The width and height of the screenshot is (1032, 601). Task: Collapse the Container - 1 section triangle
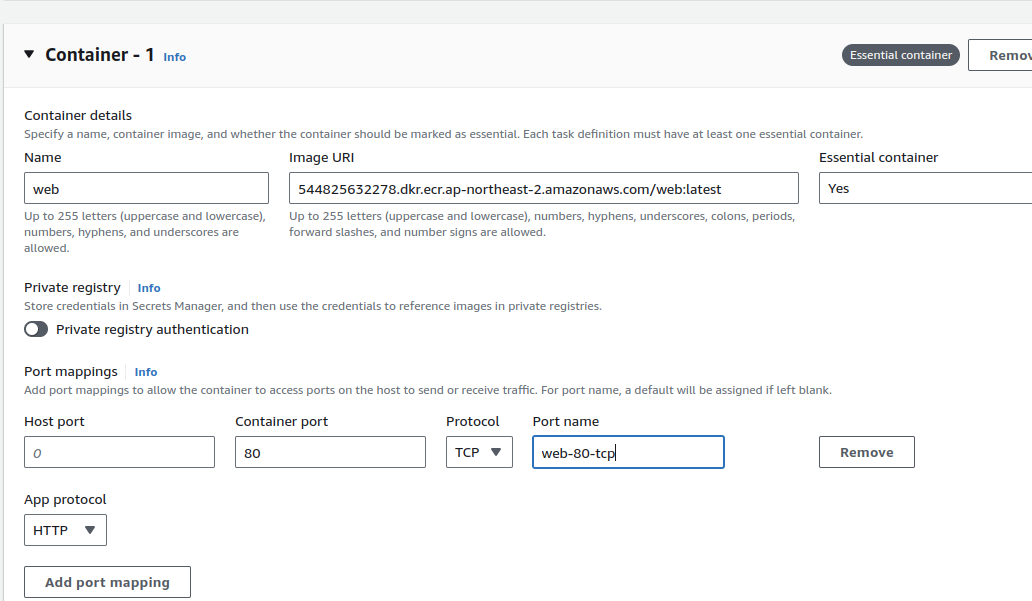point(29,55)
